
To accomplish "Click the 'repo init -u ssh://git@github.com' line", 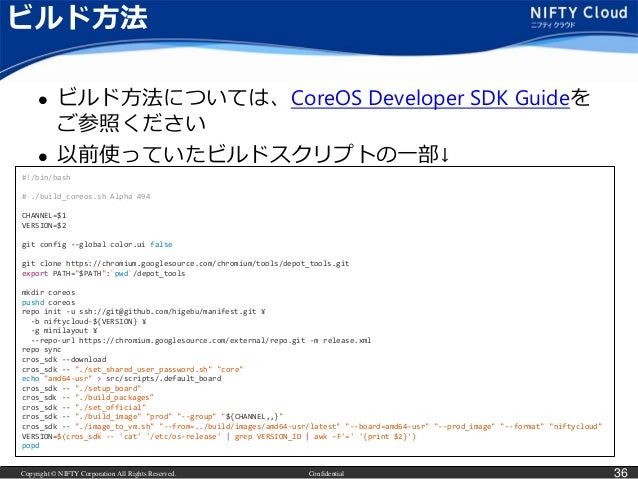I will click(x=144, y=312).
